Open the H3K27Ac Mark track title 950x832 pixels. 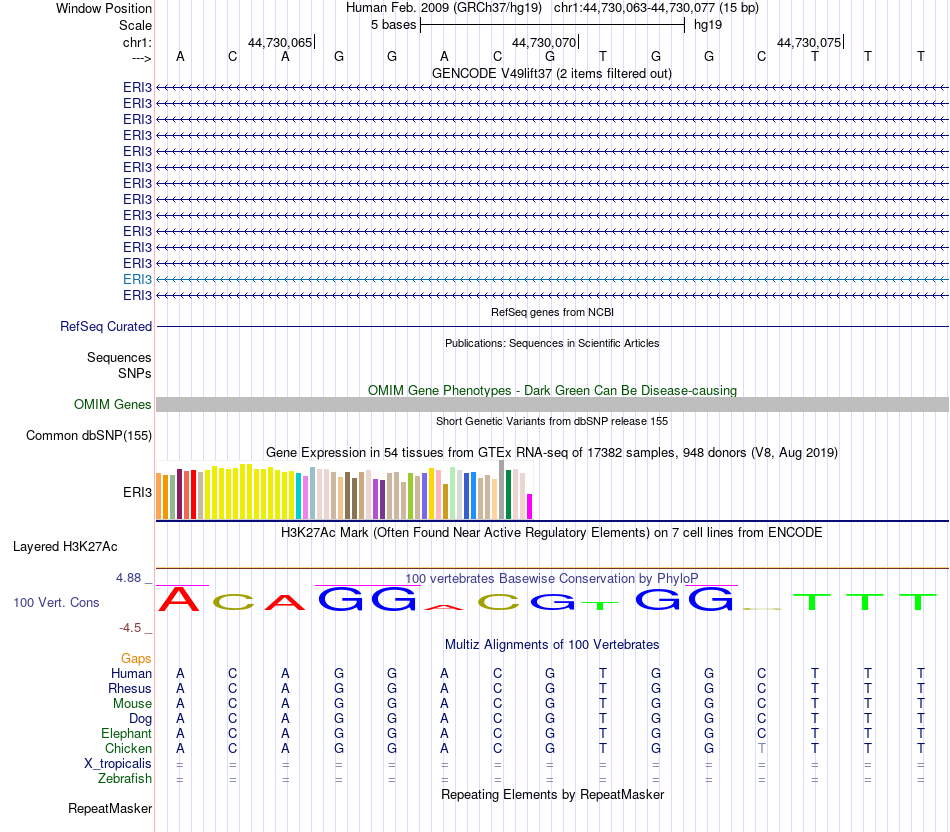(552, 533)
